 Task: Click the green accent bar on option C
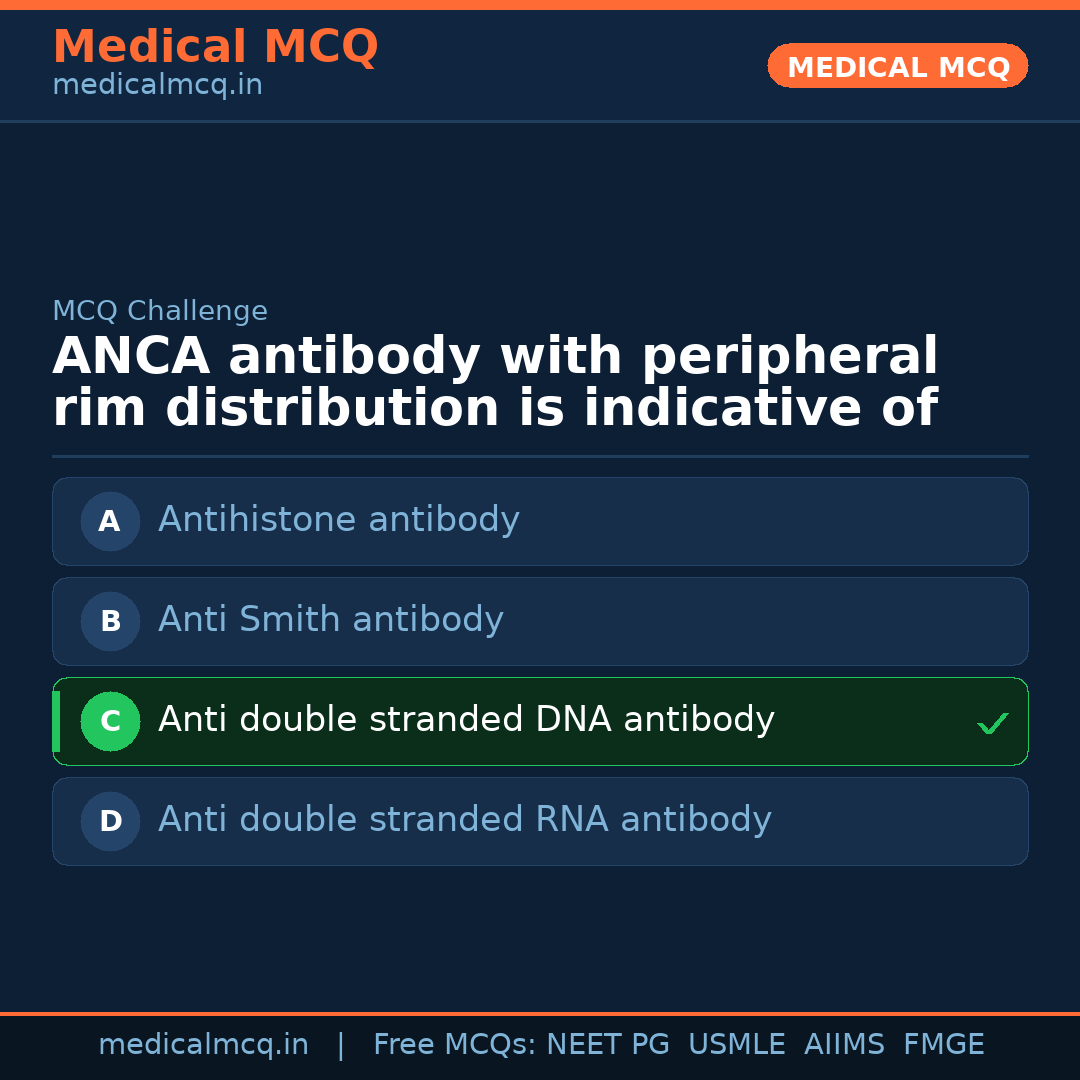pos(56,721)
